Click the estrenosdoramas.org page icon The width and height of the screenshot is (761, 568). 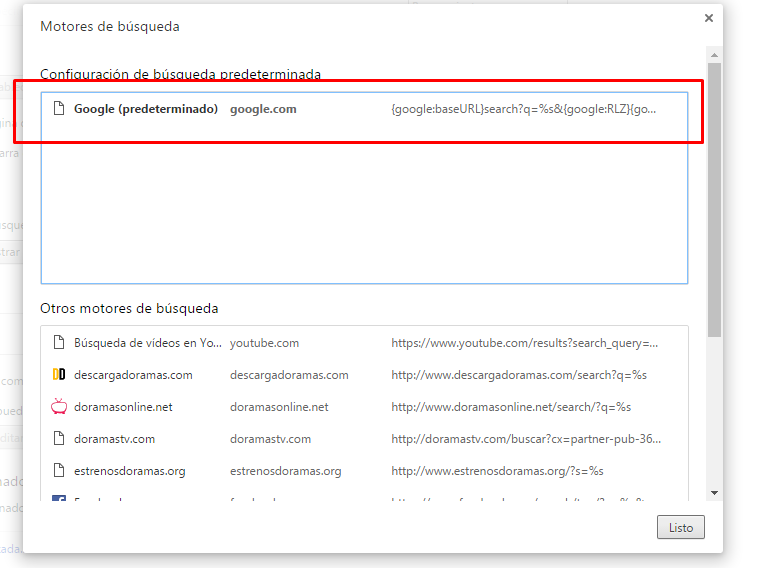(x=59, y=470)
